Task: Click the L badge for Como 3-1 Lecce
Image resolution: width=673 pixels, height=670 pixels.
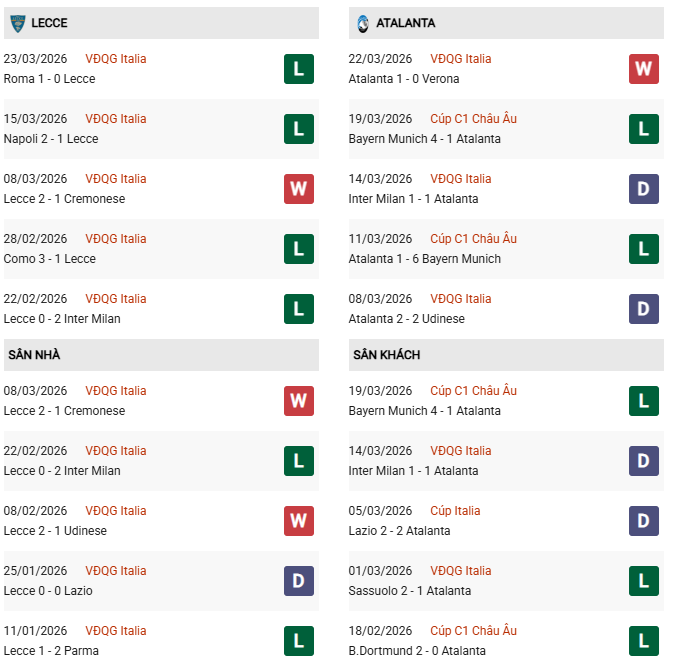Action: [x=298, y=249]
